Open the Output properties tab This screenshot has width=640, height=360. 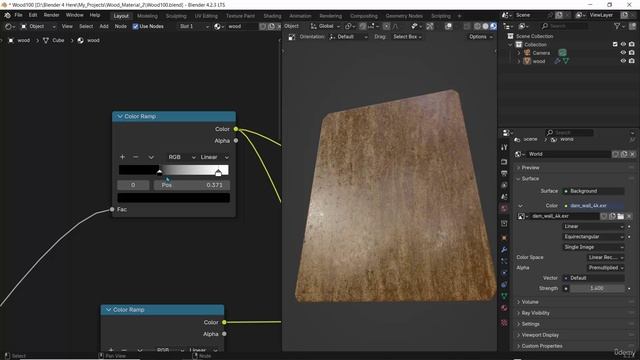pos(504,173)
